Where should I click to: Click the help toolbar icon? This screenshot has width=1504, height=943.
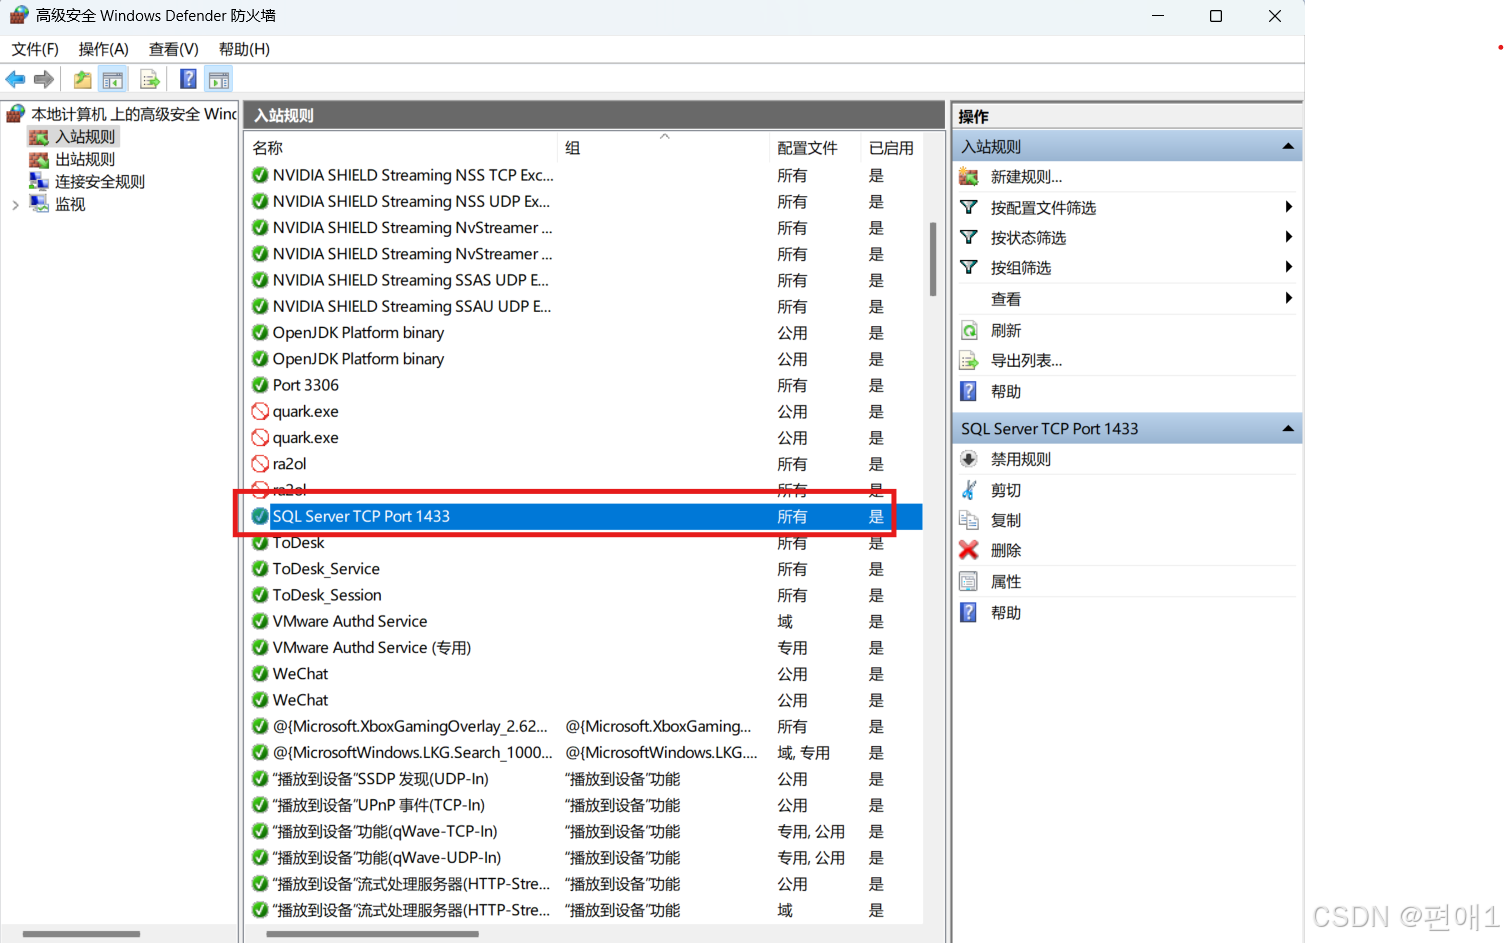point(188,79)
